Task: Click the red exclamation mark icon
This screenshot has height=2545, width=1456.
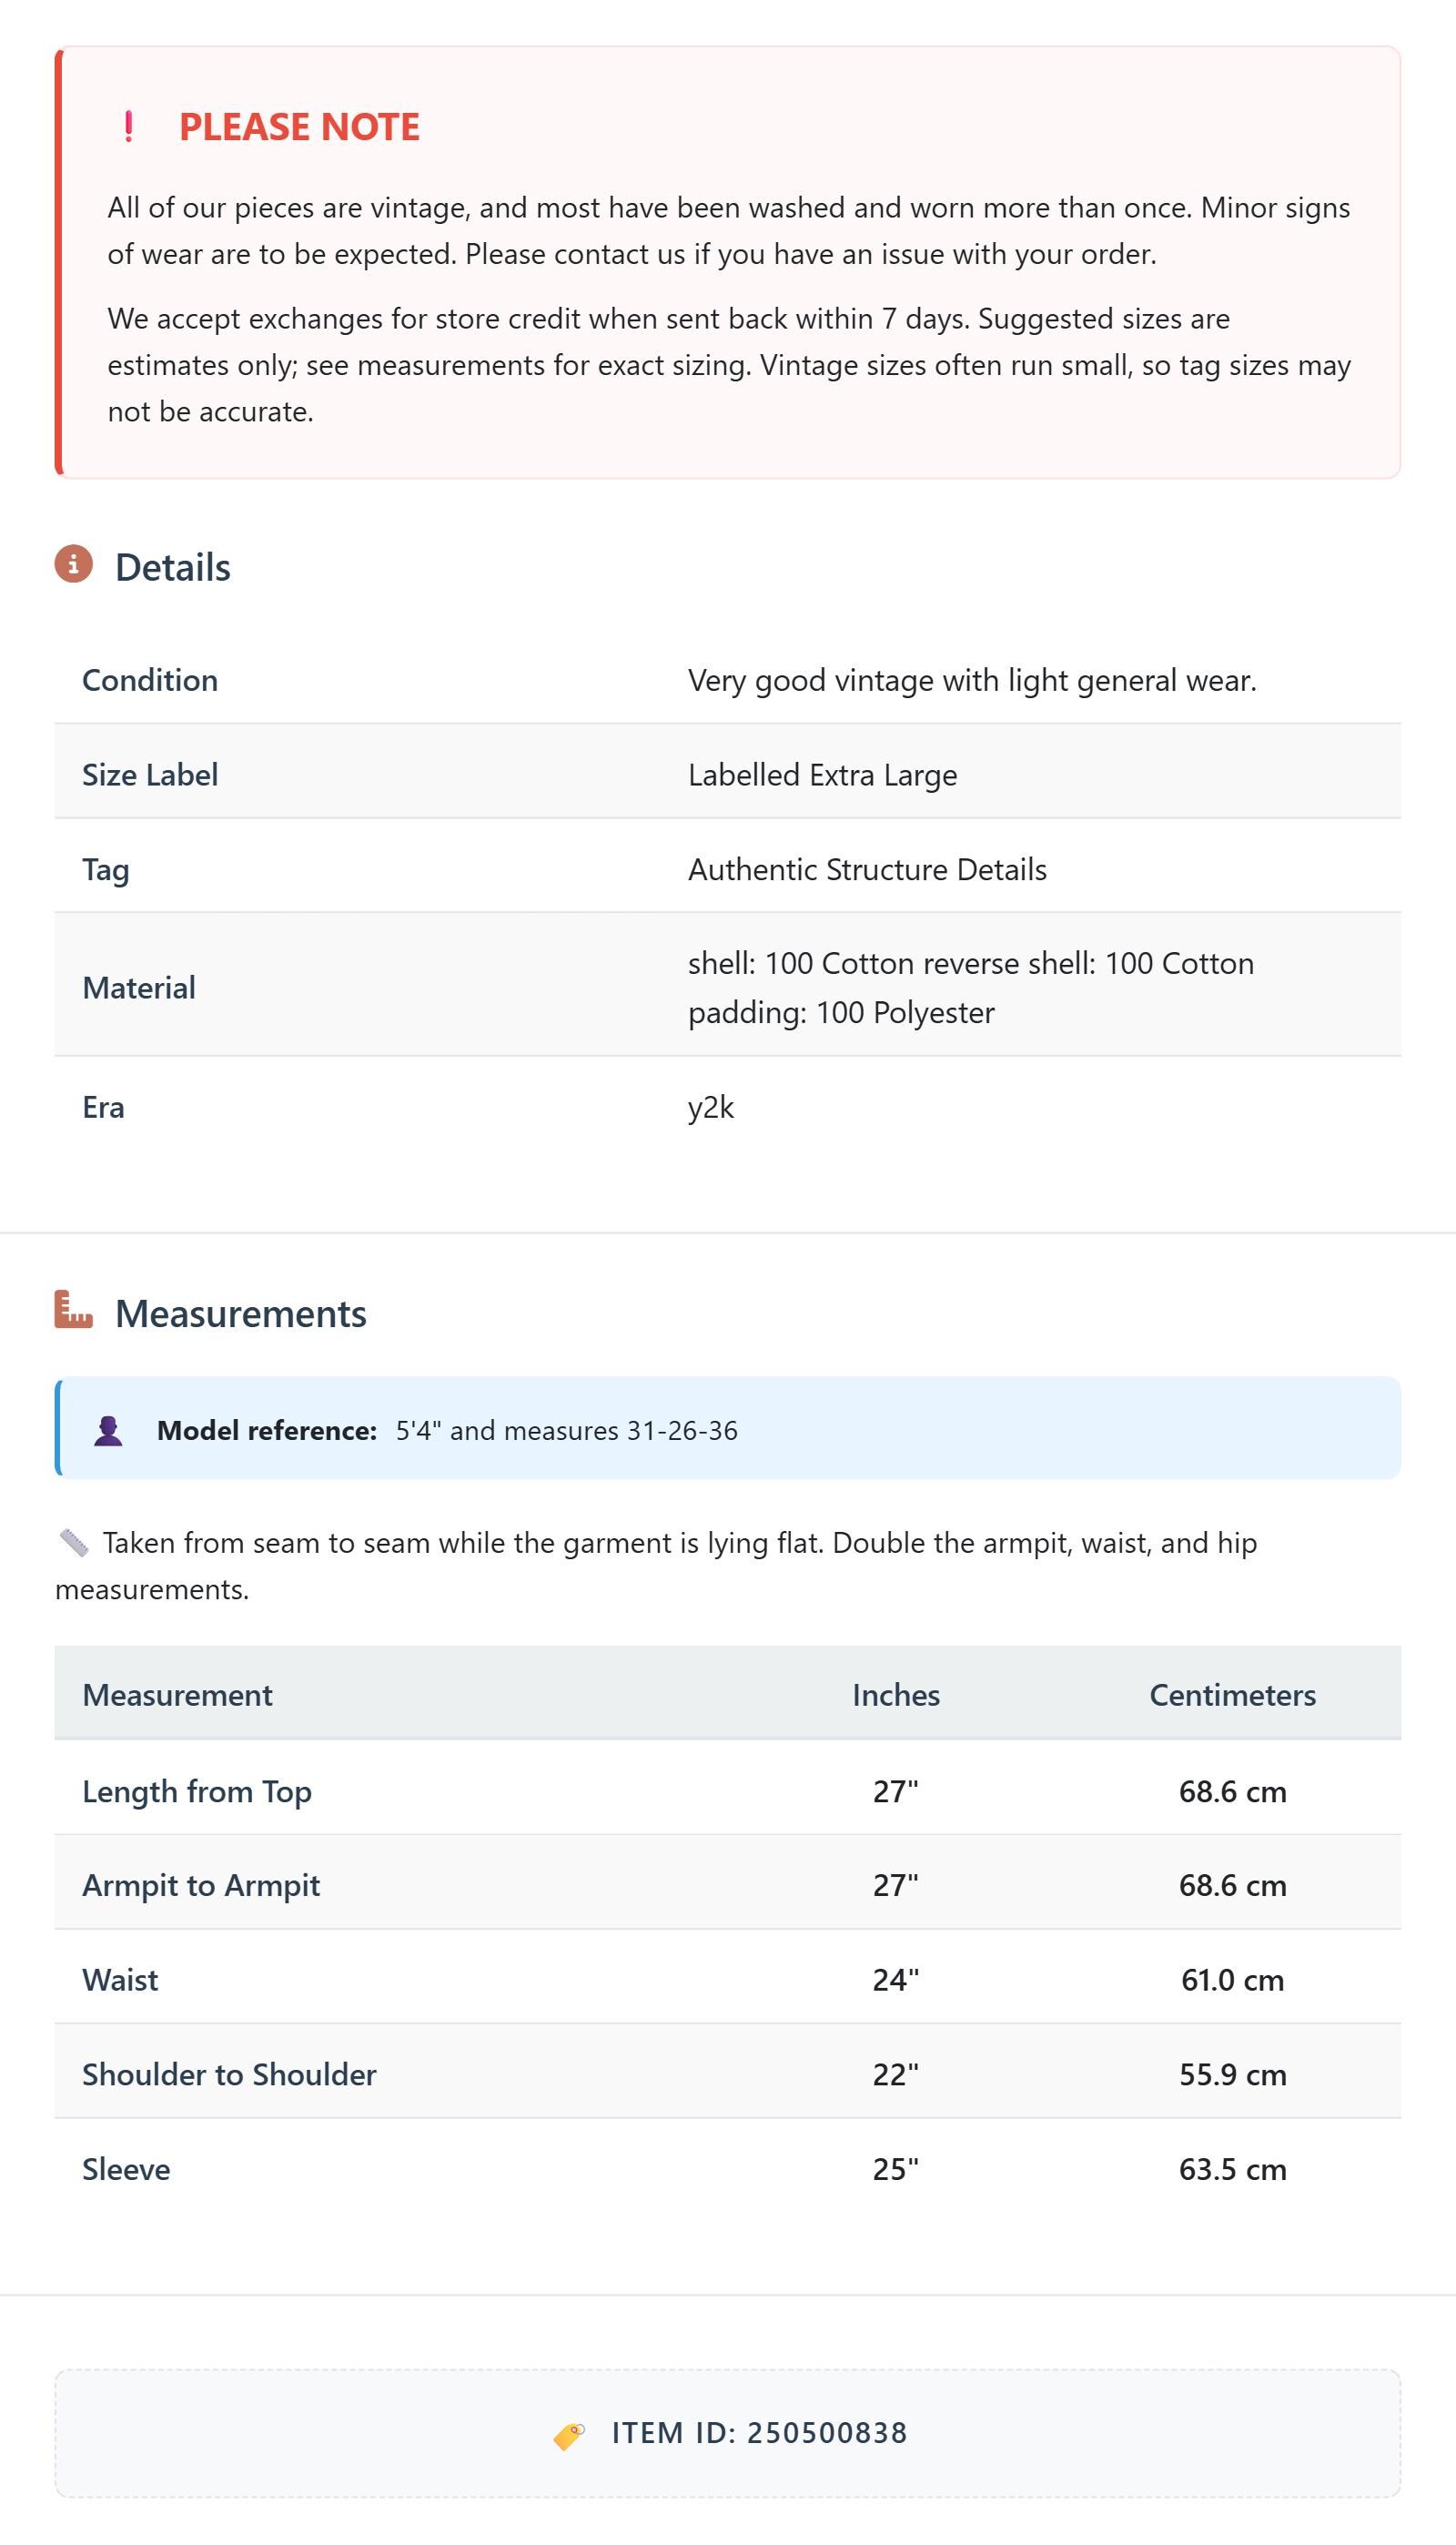Action: [x=128, y=127]
